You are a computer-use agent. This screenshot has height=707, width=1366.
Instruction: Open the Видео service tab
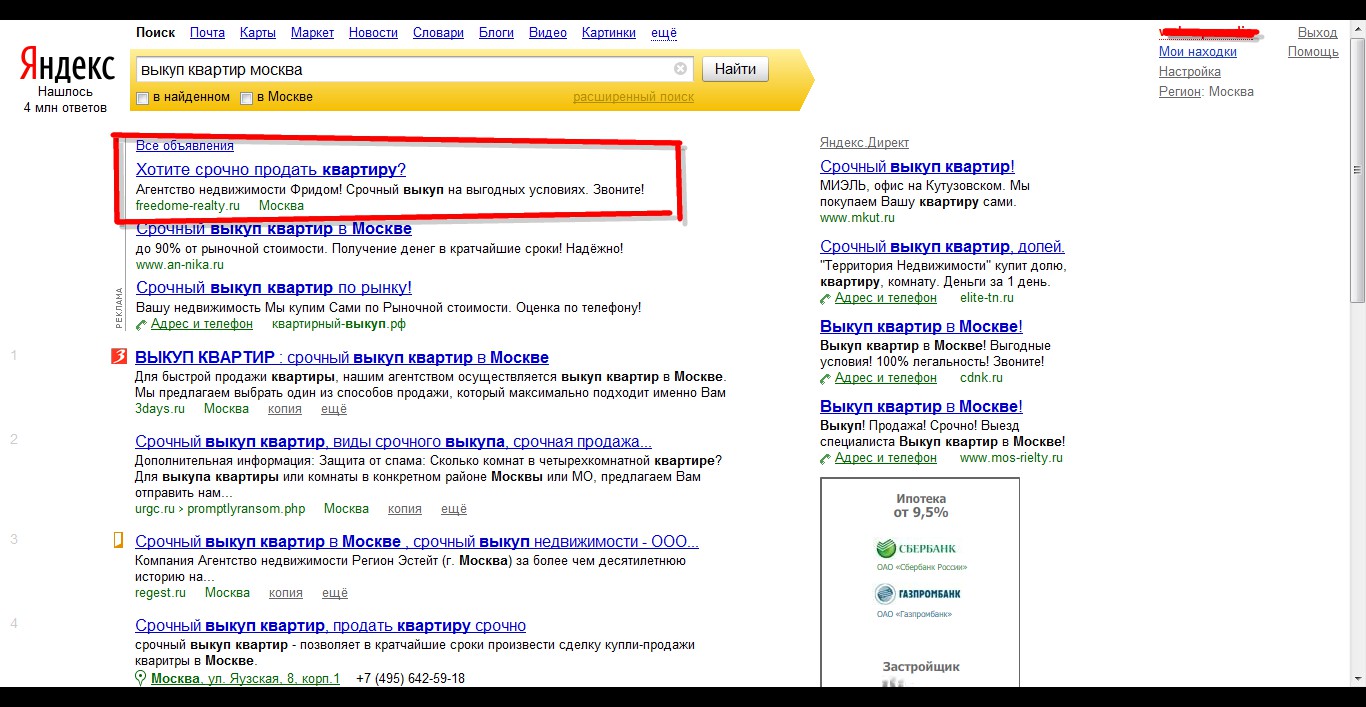[548, 33]
